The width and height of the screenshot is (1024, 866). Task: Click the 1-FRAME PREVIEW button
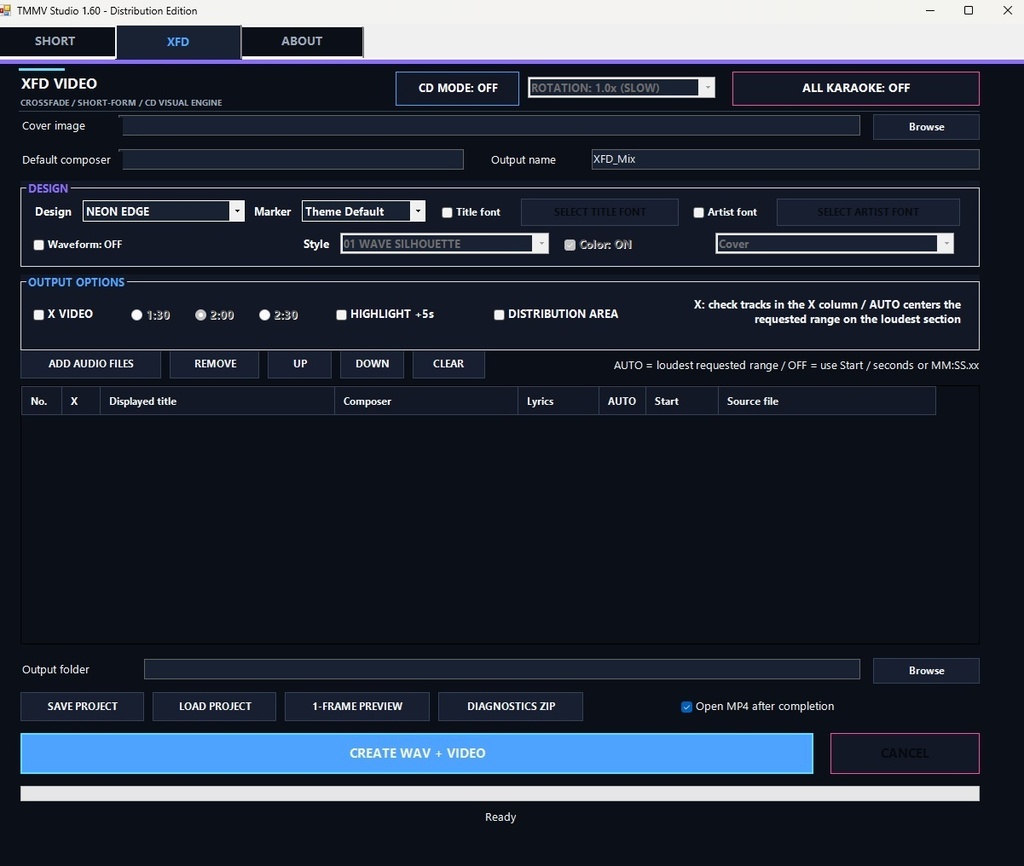[x=357, y=706]
